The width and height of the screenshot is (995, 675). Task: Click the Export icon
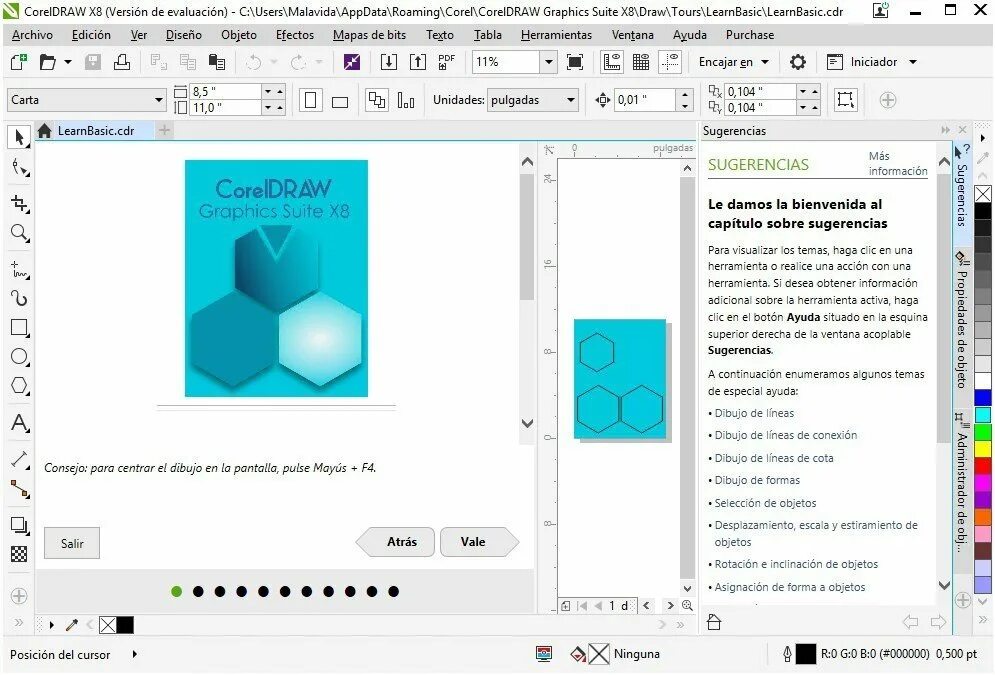click(x=418, y=62)
